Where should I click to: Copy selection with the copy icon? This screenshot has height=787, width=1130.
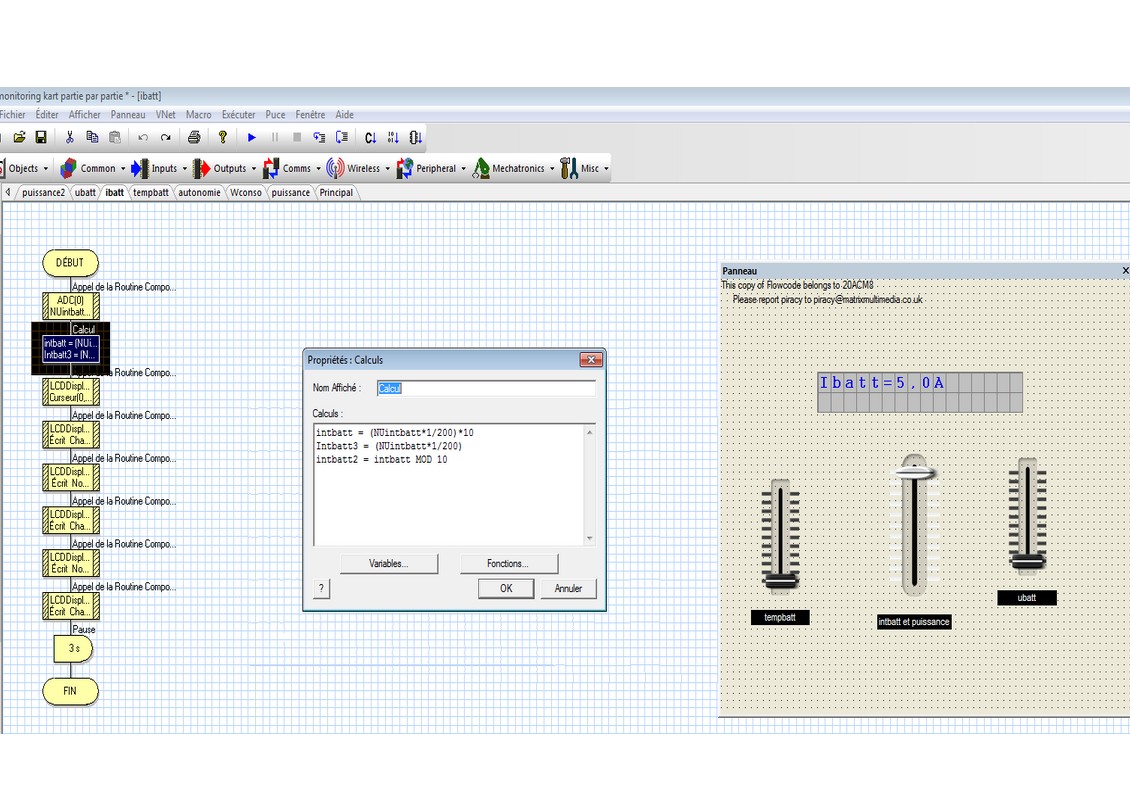(92, 138)
